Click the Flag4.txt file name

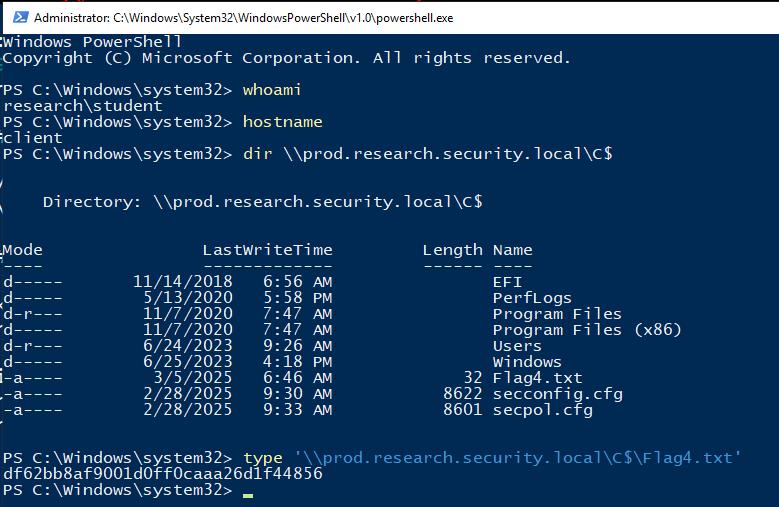coord(537,378)
